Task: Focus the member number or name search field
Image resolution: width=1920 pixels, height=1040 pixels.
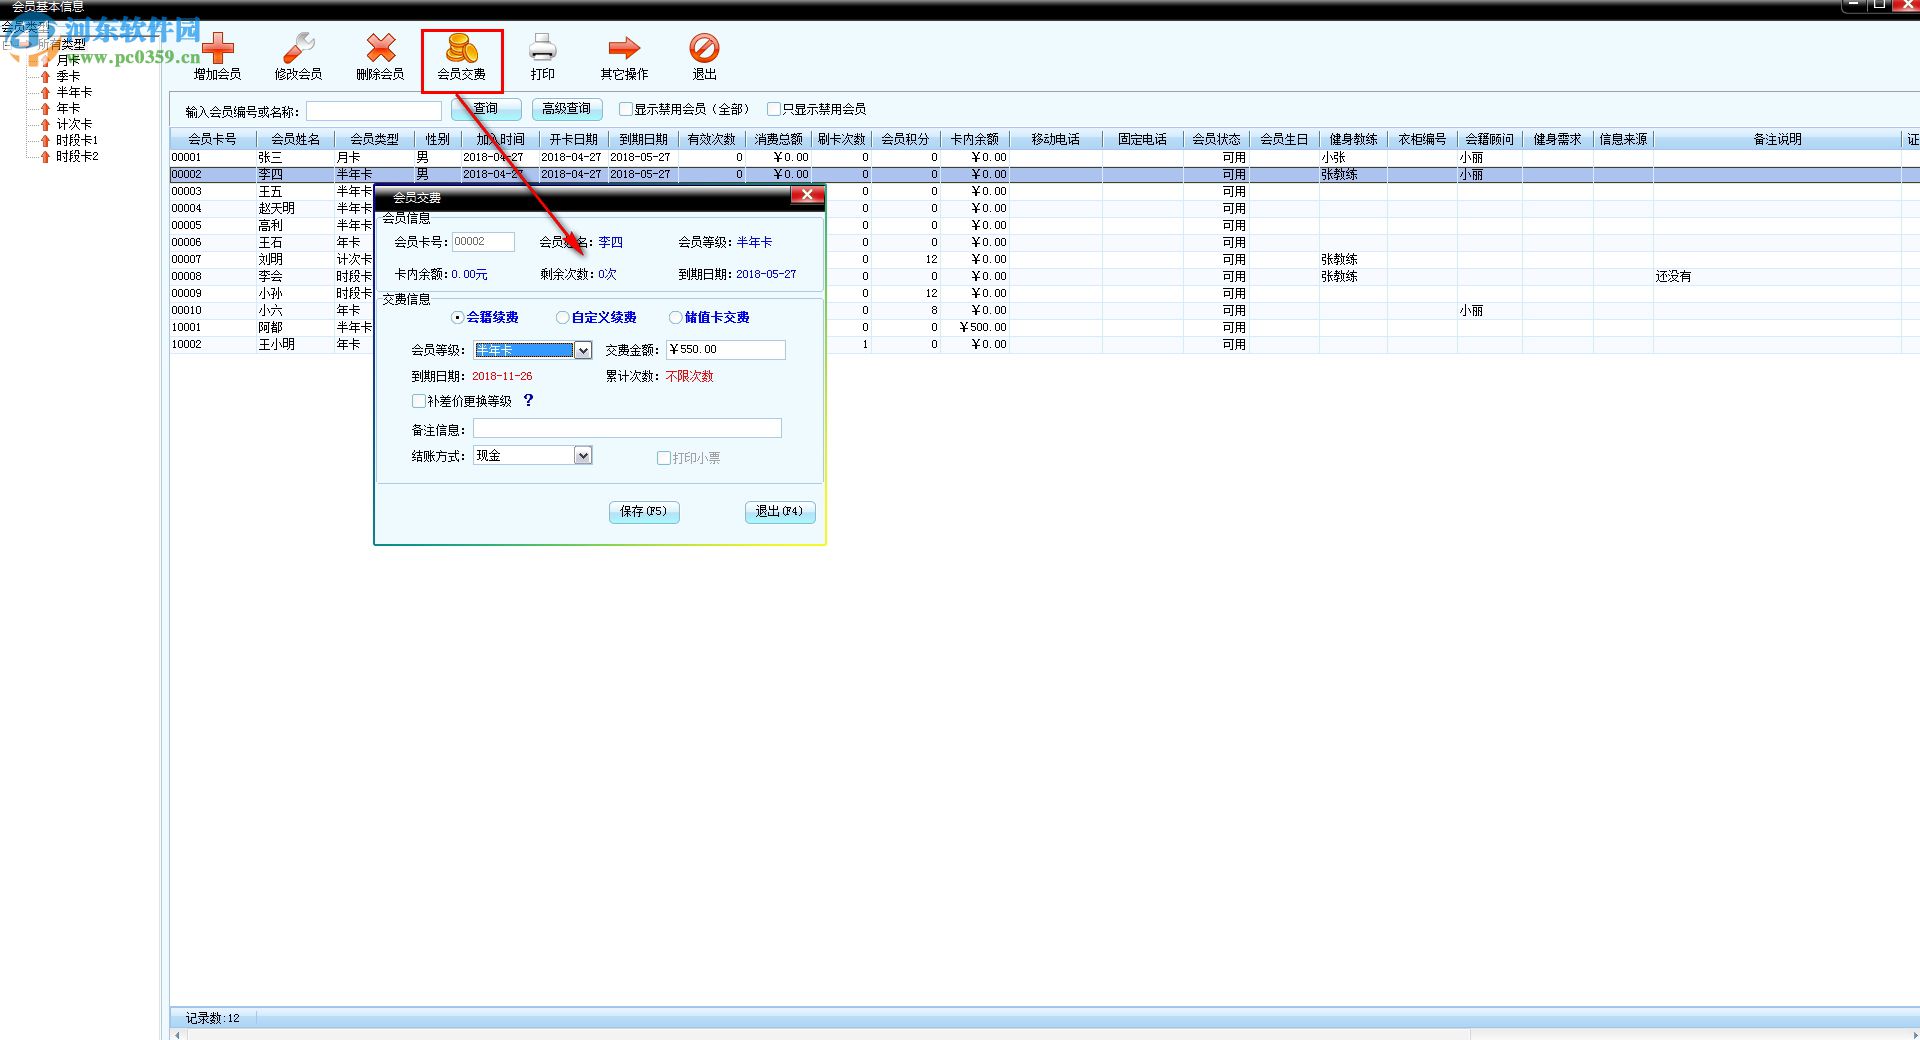Action: [374, 111]
